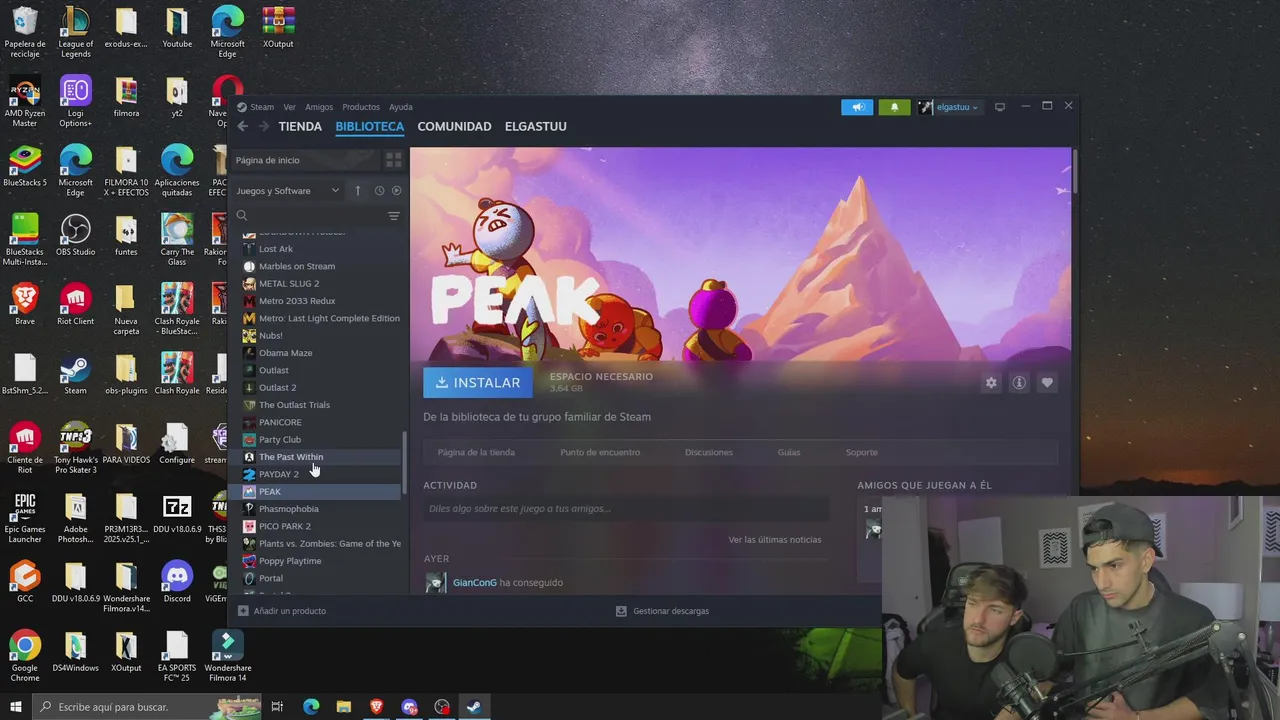
Task: Switch to the library grid collections view icon
Action: pyautogui.click(x=394, y=160)
